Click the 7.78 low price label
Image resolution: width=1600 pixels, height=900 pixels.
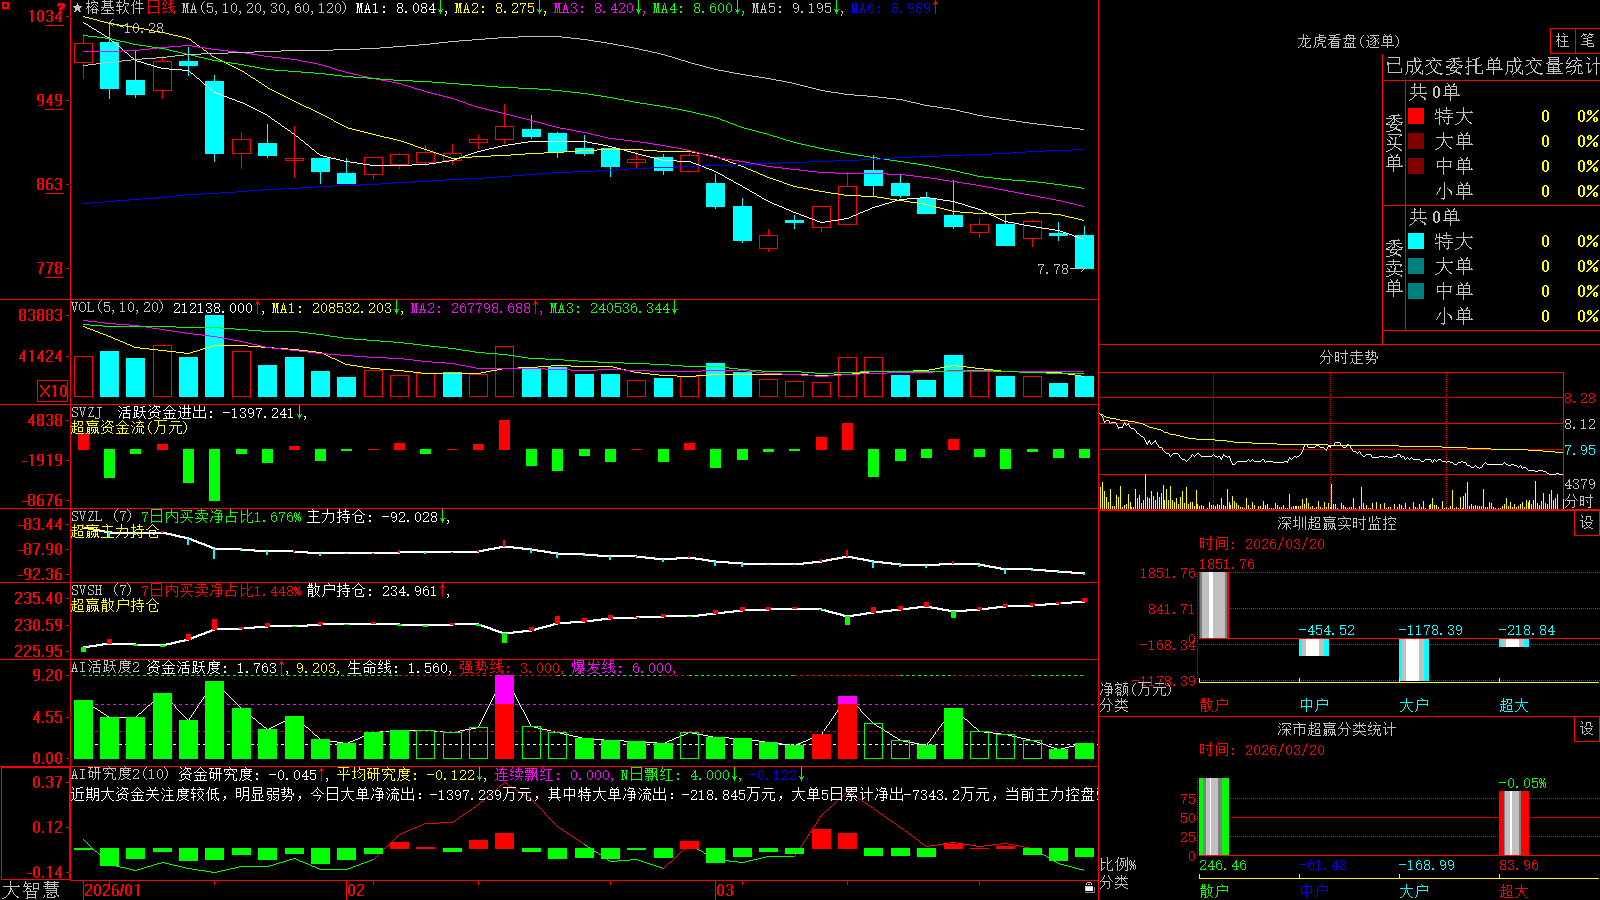point(1053,269)
